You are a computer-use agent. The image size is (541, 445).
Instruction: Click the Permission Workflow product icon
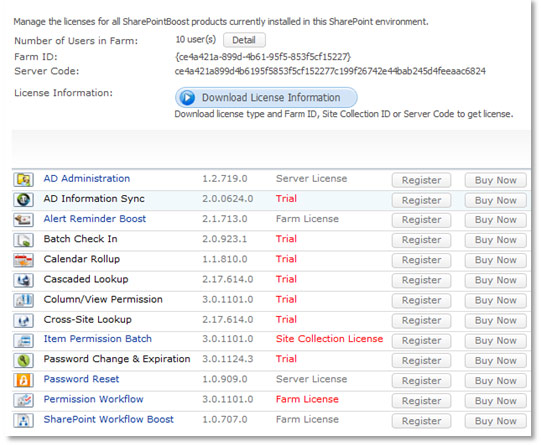click(x=23, y=400)
